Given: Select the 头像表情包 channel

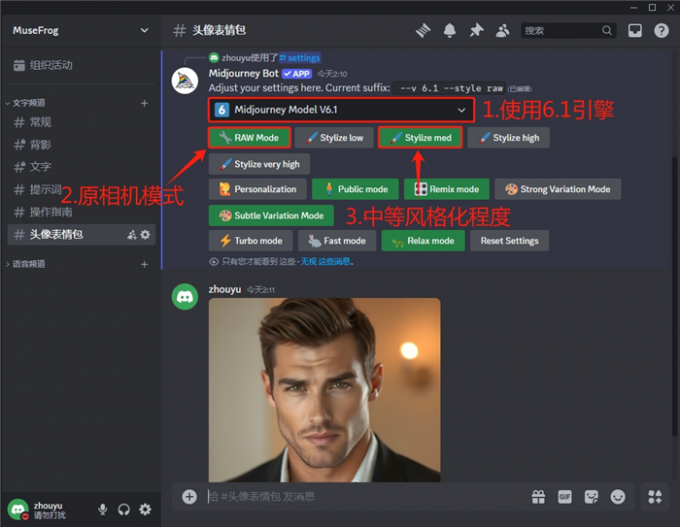Looking at the screenshot, I should coord(81,235).
